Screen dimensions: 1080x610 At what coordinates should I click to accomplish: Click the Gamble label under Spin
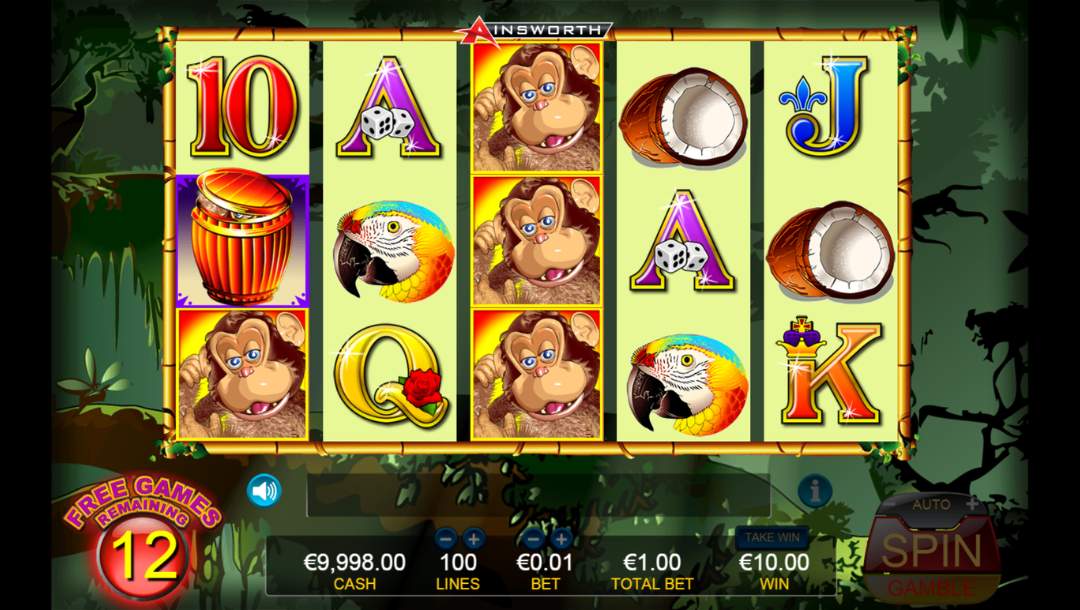(931, 588)
